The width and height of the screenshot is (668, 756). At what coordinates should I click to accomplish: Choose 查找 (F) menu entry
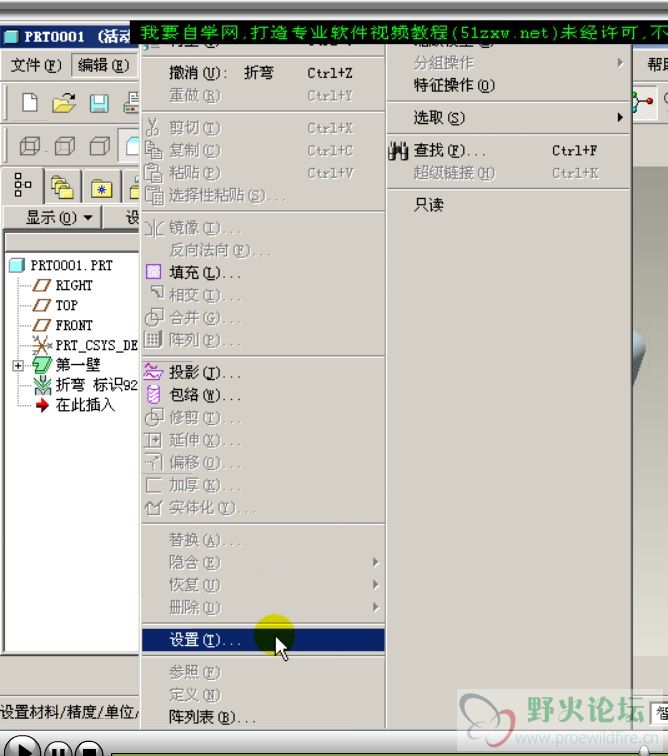(508, 150)
